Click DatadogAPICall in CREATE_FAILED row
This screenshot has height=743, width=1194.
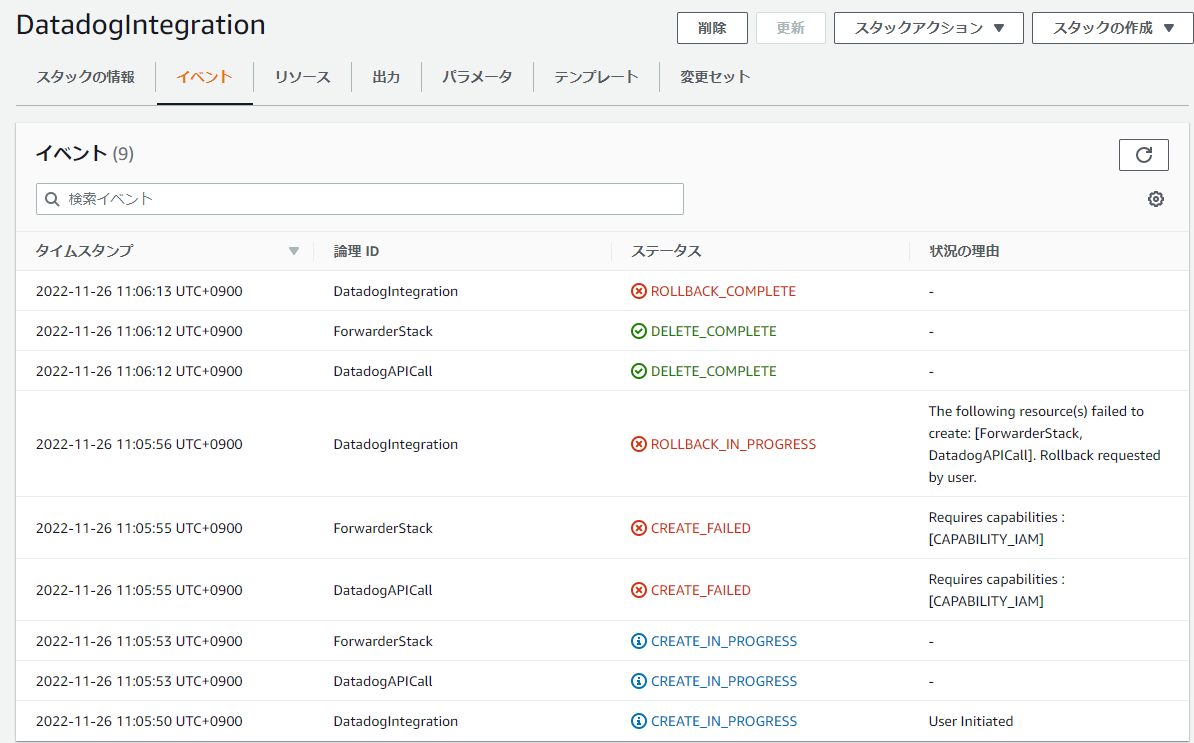click(x=383, y=590)
